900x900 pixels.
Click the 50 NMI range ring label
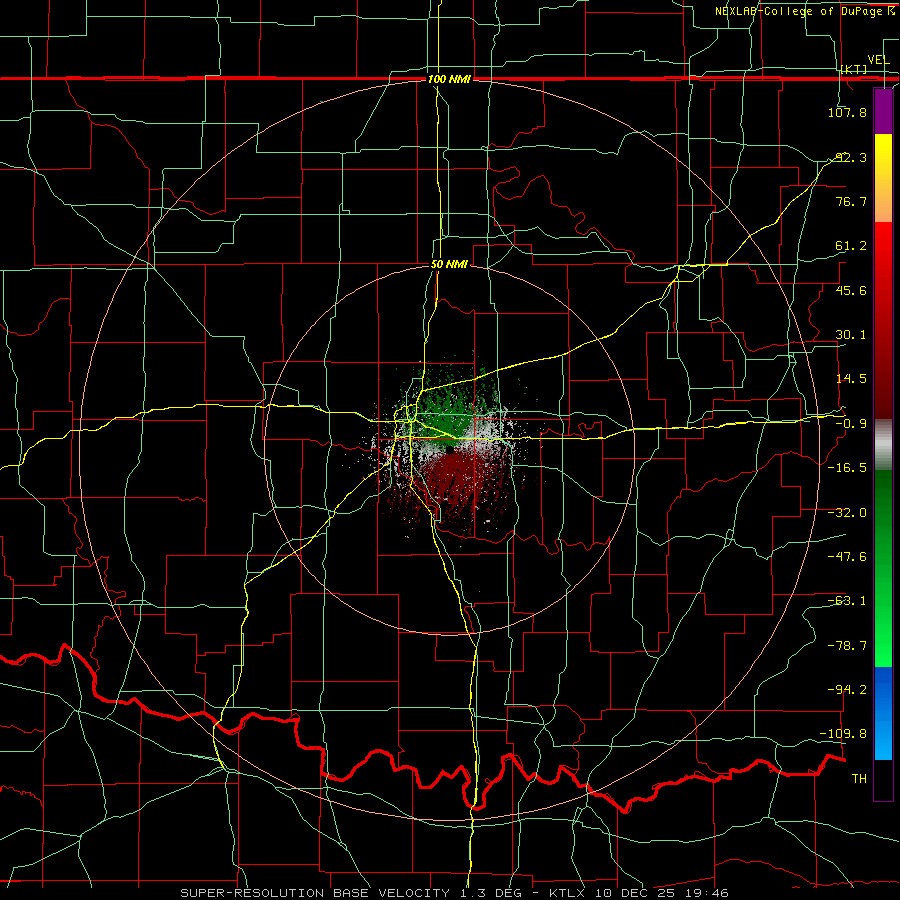(x=449, y=264)
